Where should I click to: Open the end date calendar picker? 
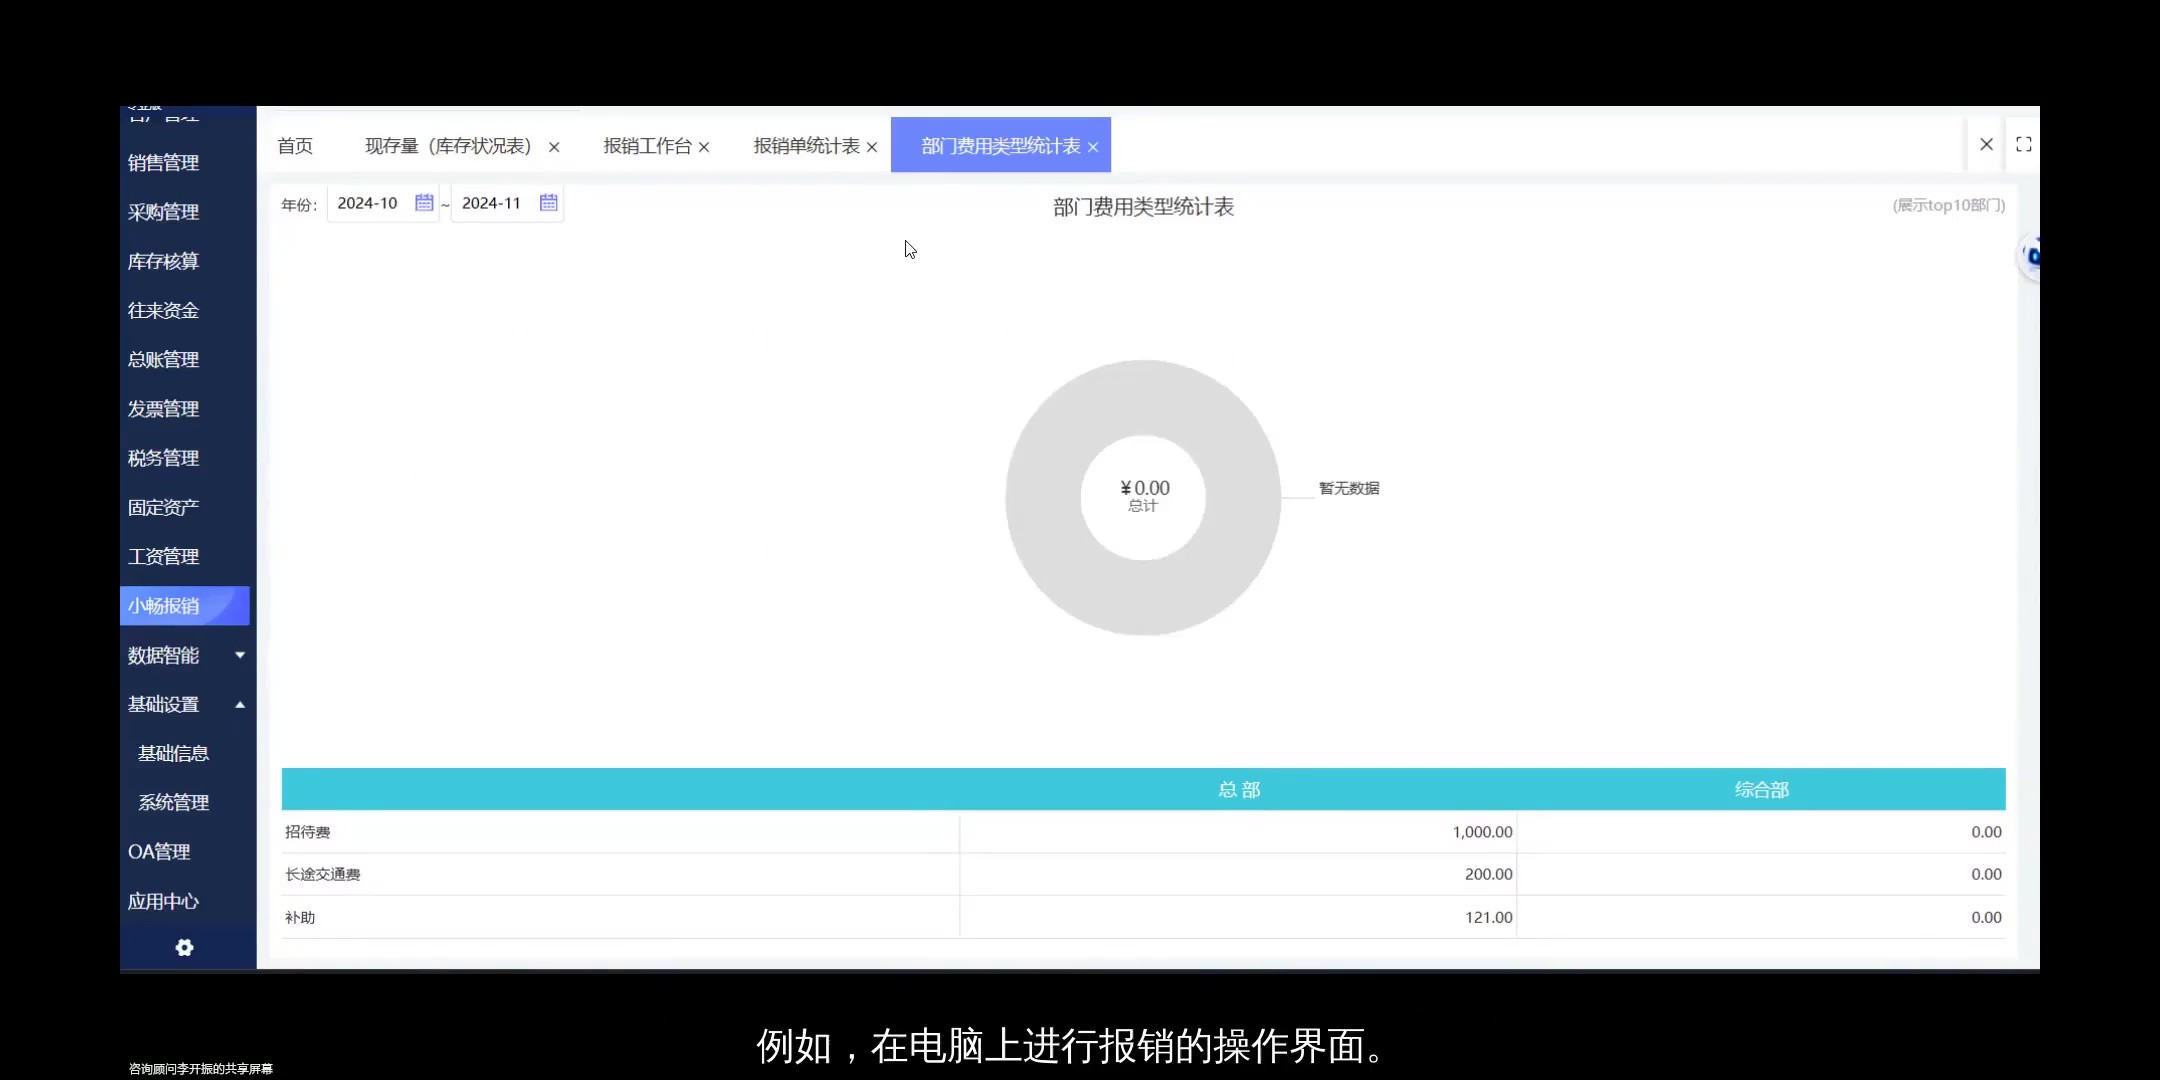tap(548, 202)
